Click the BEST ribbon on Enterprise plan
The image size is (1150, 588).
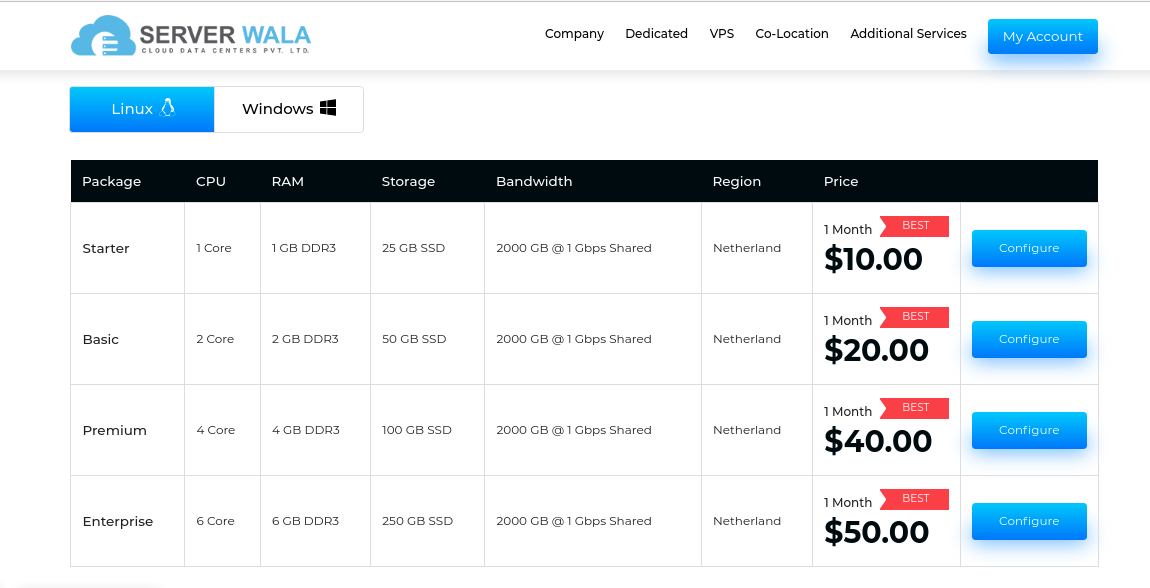(914, 499)
